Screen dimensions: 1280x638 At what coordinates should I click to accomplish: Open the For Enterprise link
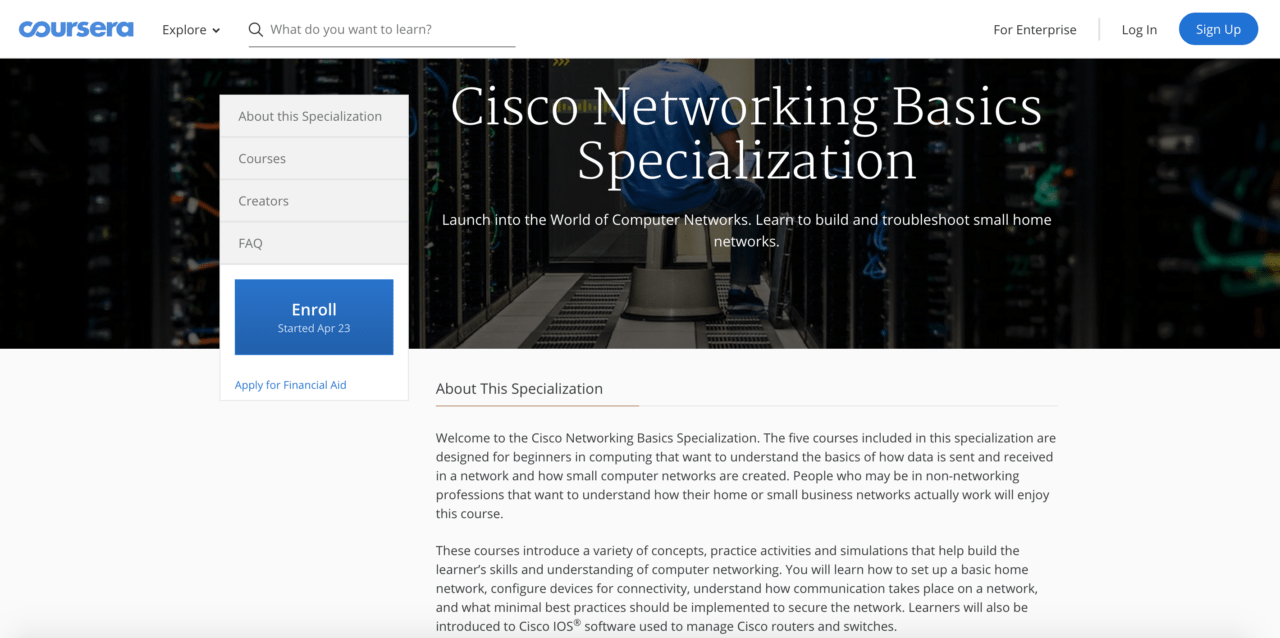click(1035, 30)
